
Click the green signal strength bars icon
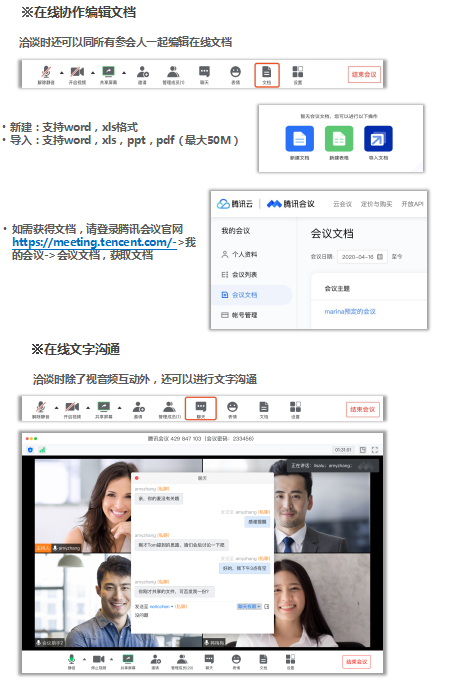click(x=42, y=450)
